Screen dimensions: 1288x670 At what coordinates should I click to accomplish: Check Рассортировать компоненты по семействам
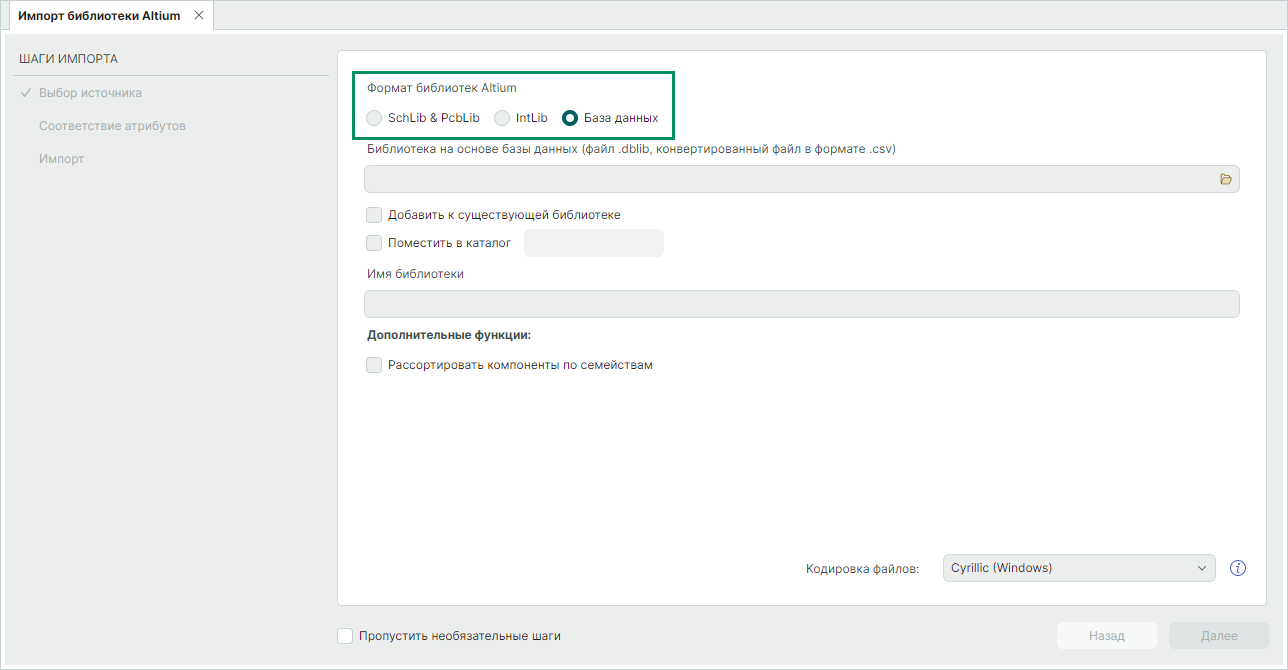tap(374, 365)
